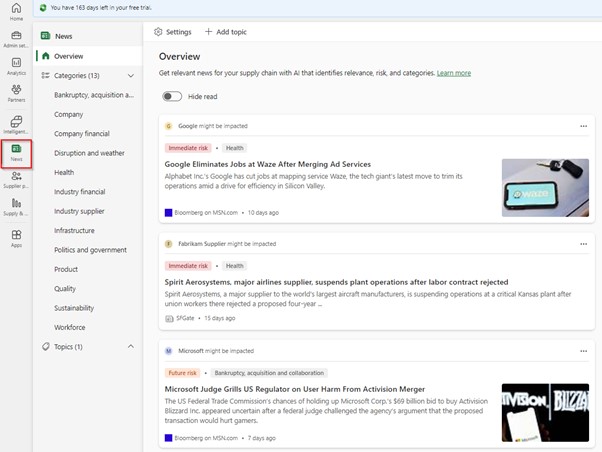Click Add topic button text
Image resolution: width=602 pixels, height=452 pixels.
tap(231, 32)
